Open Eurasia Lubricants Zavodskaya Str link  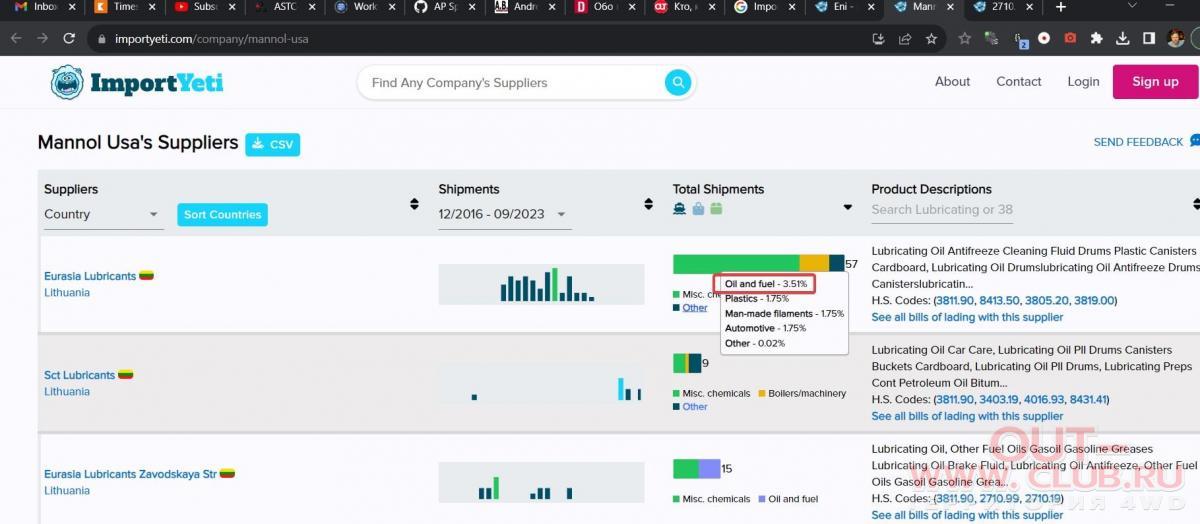pos(130,474)
